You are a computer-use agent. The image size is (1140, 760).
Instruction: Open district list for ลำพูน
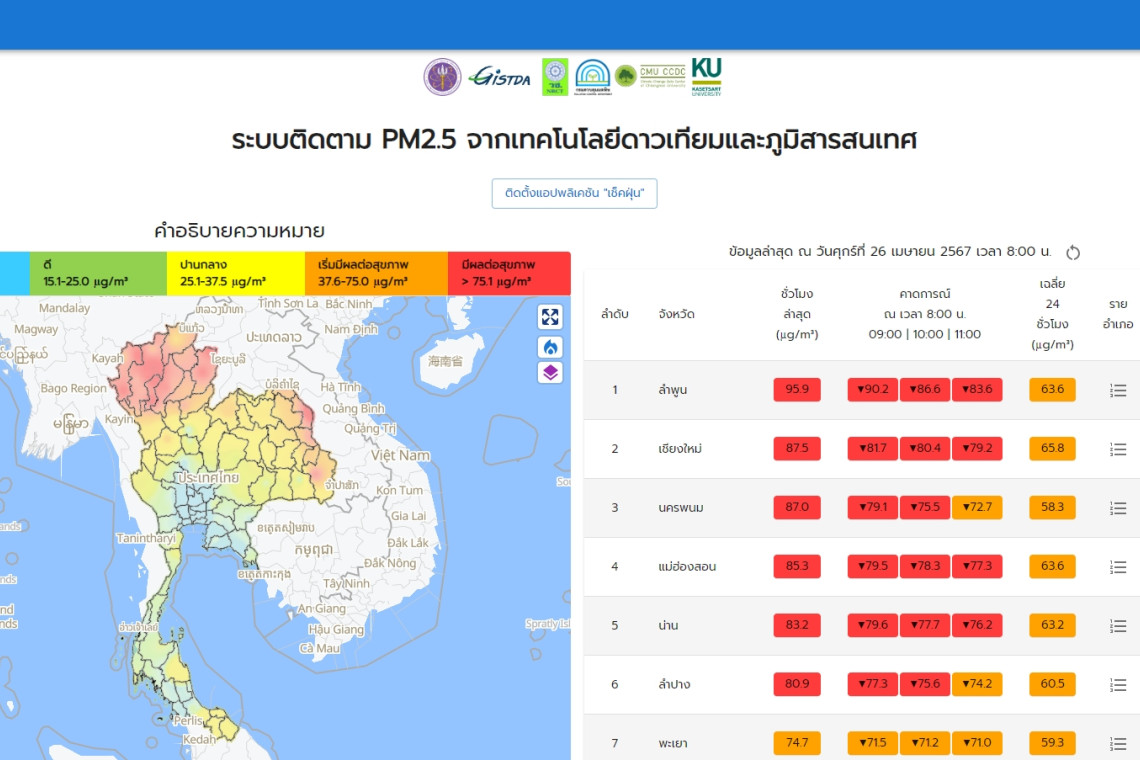(1118, 390)
